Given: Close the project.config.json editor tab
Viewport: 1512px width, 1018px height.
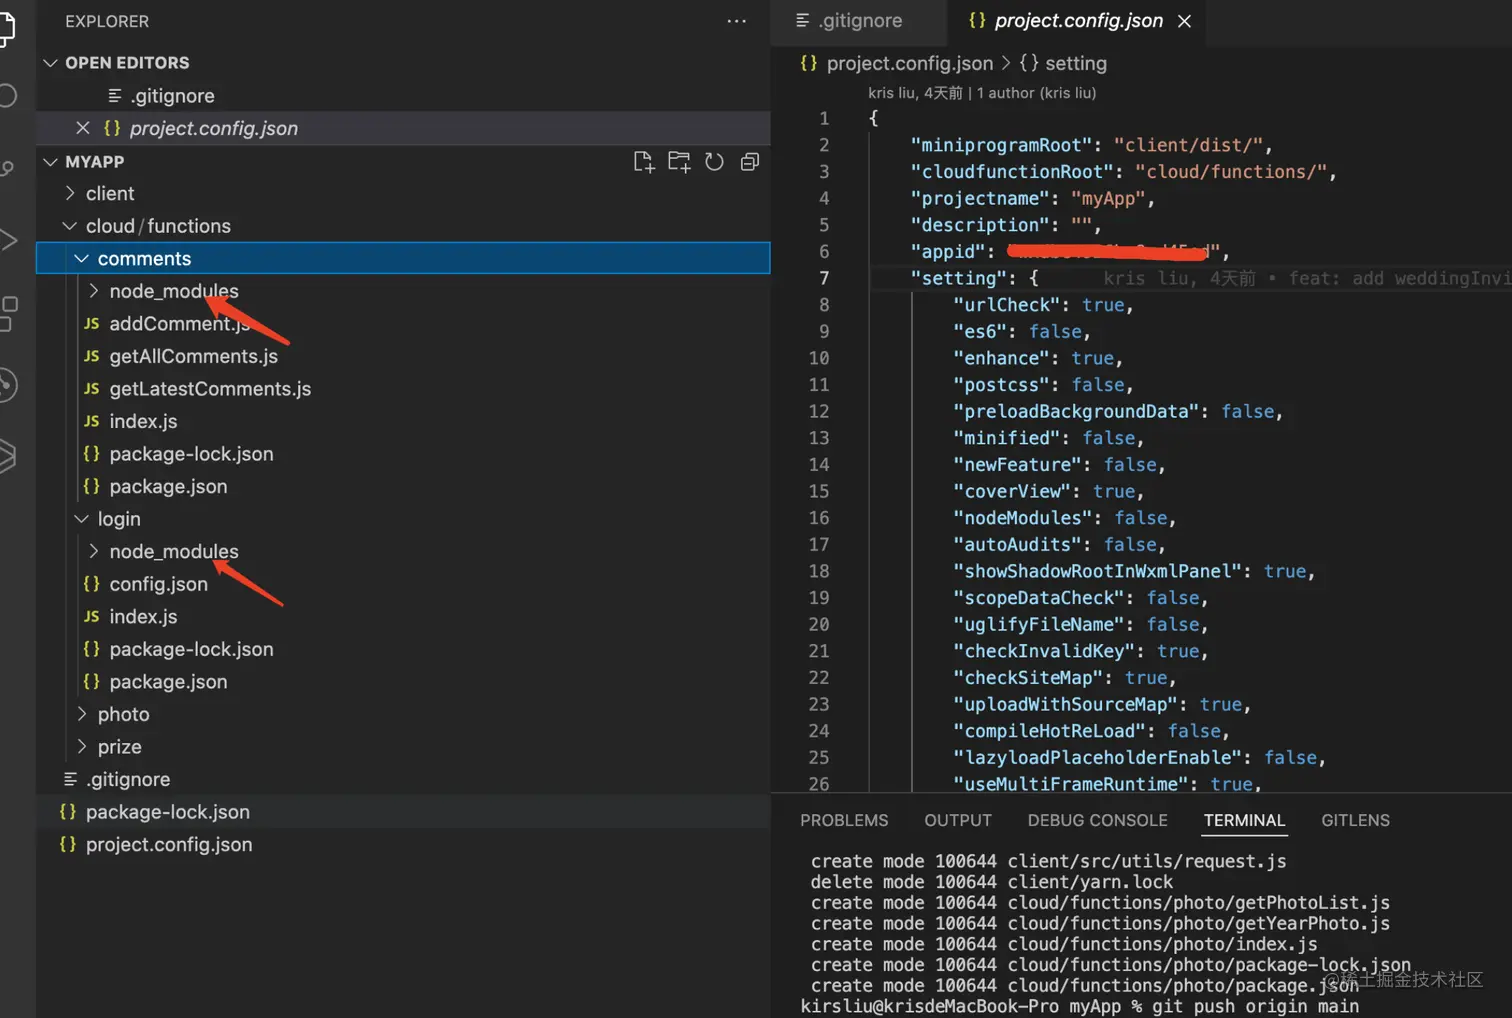Looking at the screenshot, I should (x=1184, y=21).
